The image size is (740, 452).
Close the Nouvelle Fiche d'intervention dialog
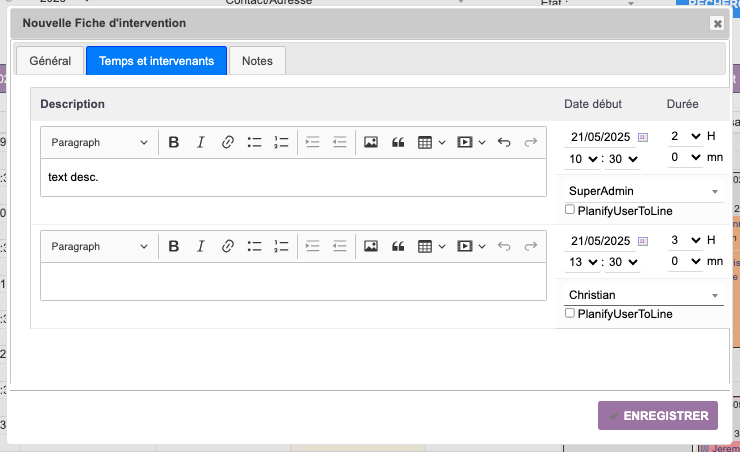[717, 23]
